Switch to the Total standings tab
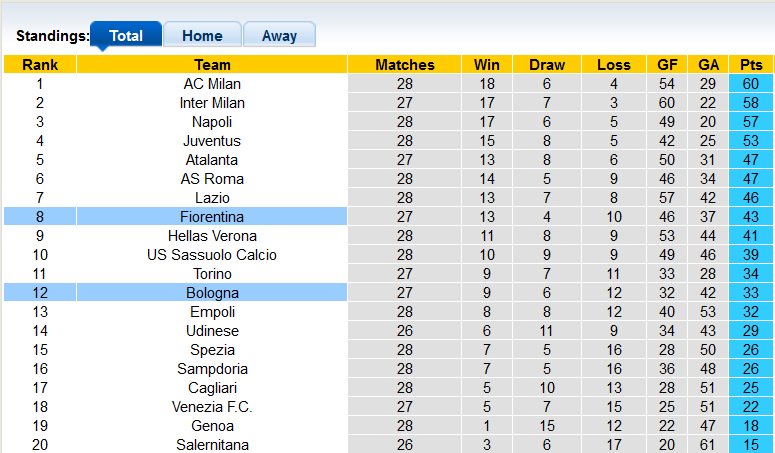 (x=126, y=35)
